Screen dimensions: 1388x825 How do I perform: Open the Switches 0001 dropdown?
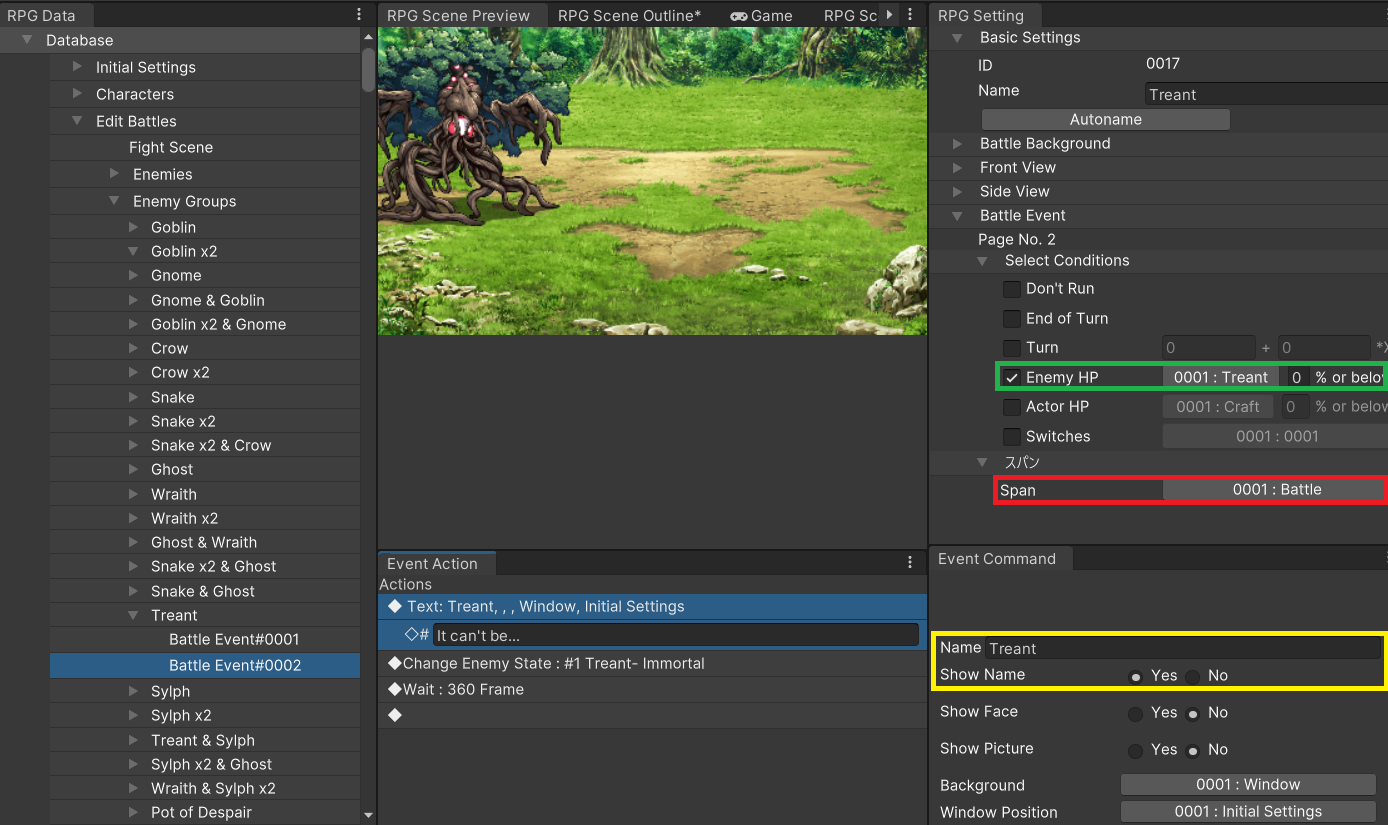pyautogui.click(x=1275, y=436)
